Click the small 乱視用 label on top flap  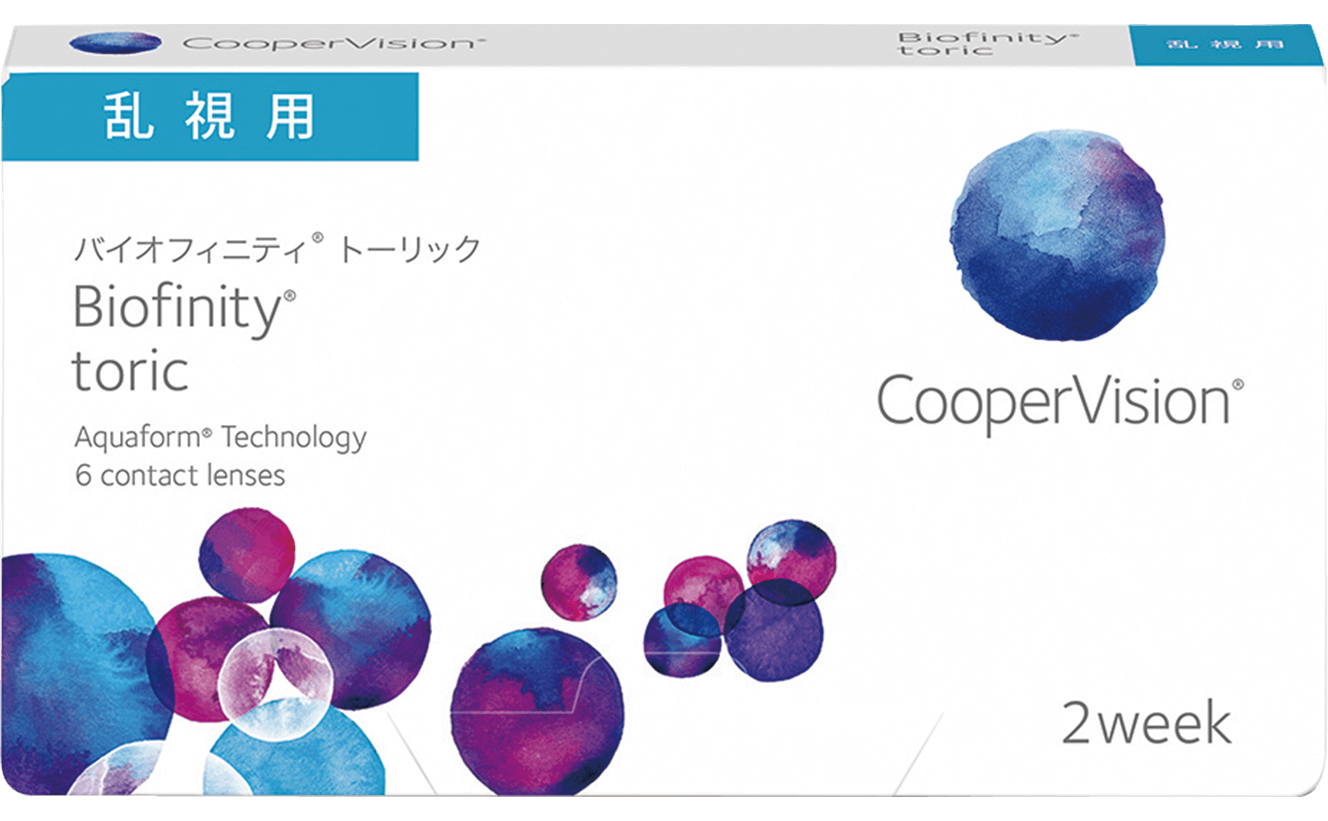click(1228, 44)
